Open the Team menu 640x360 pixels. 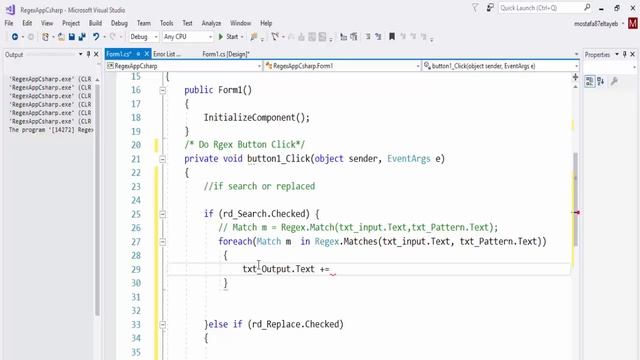144,23
